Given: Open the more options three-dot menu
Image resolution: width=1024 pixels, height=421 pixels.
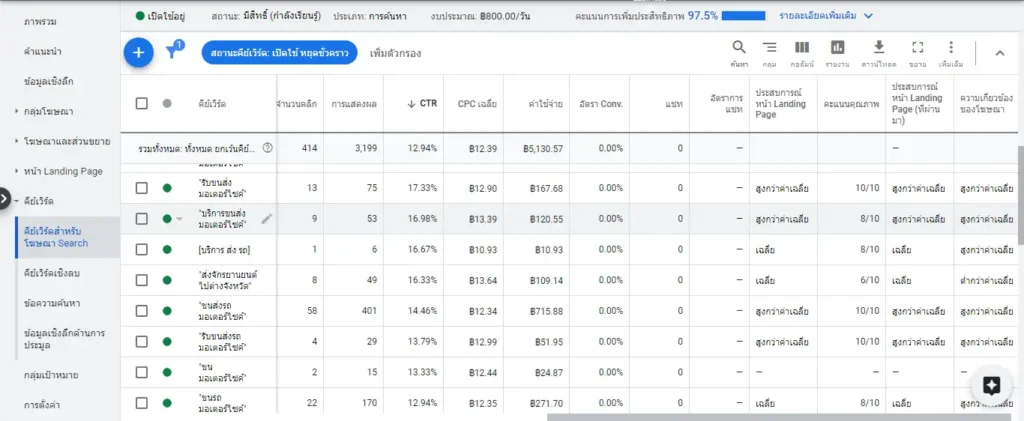Looking at the screenshot, I should pyautogui.click(x=951, y=48).
